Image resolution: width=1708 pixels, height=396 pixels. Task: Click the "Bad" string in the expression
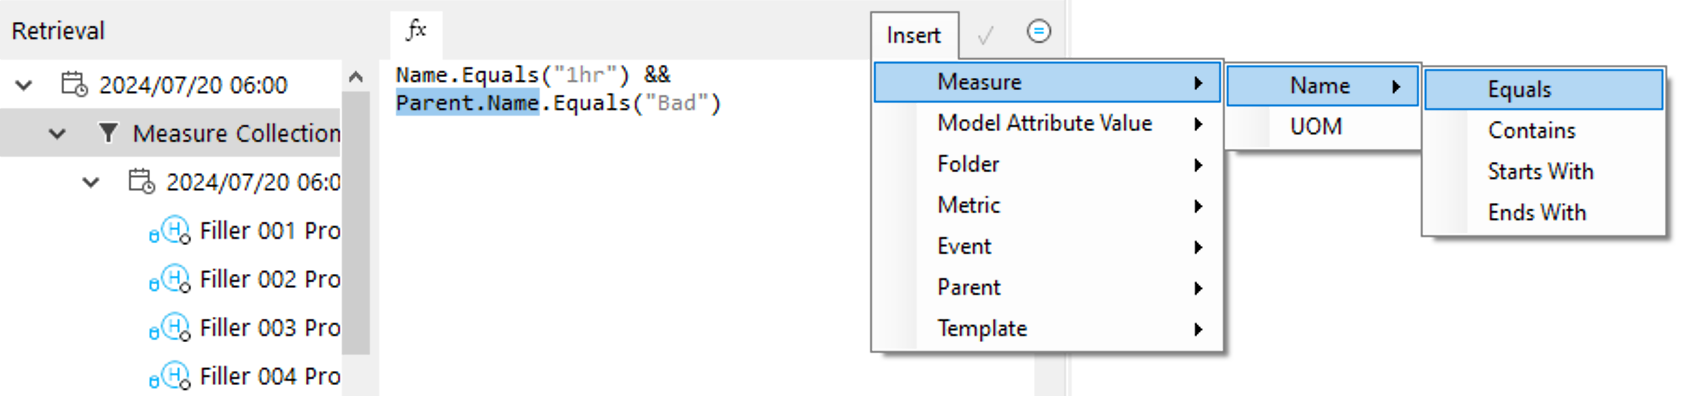(x=676, y=103)
